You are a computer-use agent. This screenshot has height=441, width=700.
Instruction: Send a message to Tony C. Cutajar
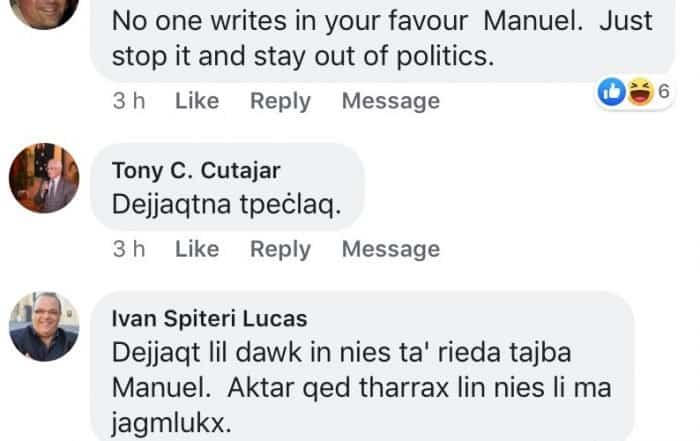390,249
